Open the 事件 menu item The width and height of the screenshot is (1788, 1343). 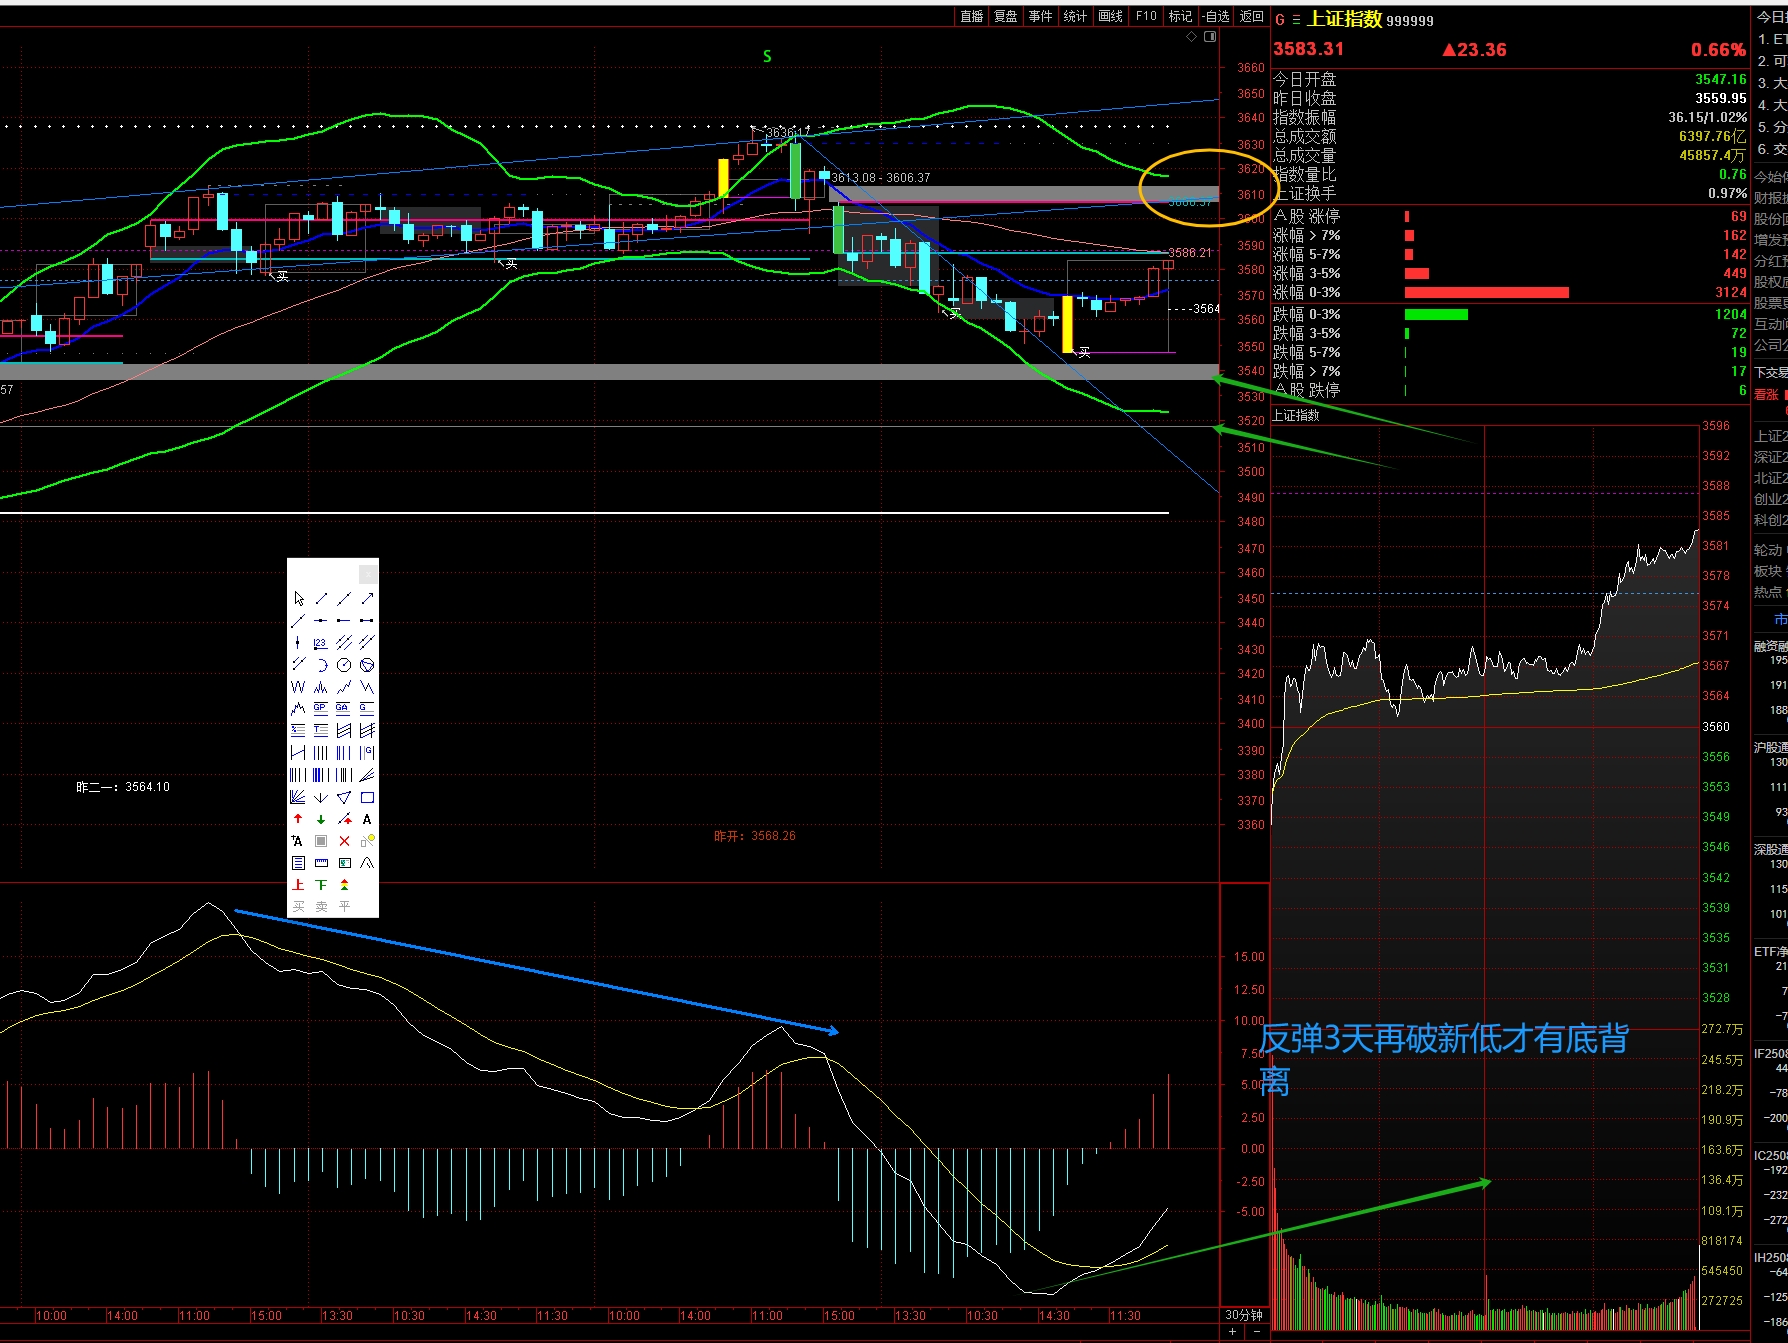1041,16
